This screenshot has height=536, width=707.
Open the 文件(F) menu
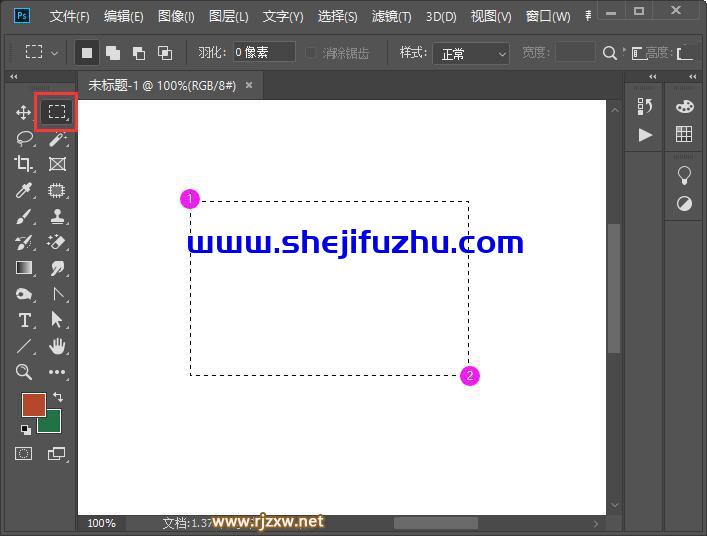[x=69, y=17]
